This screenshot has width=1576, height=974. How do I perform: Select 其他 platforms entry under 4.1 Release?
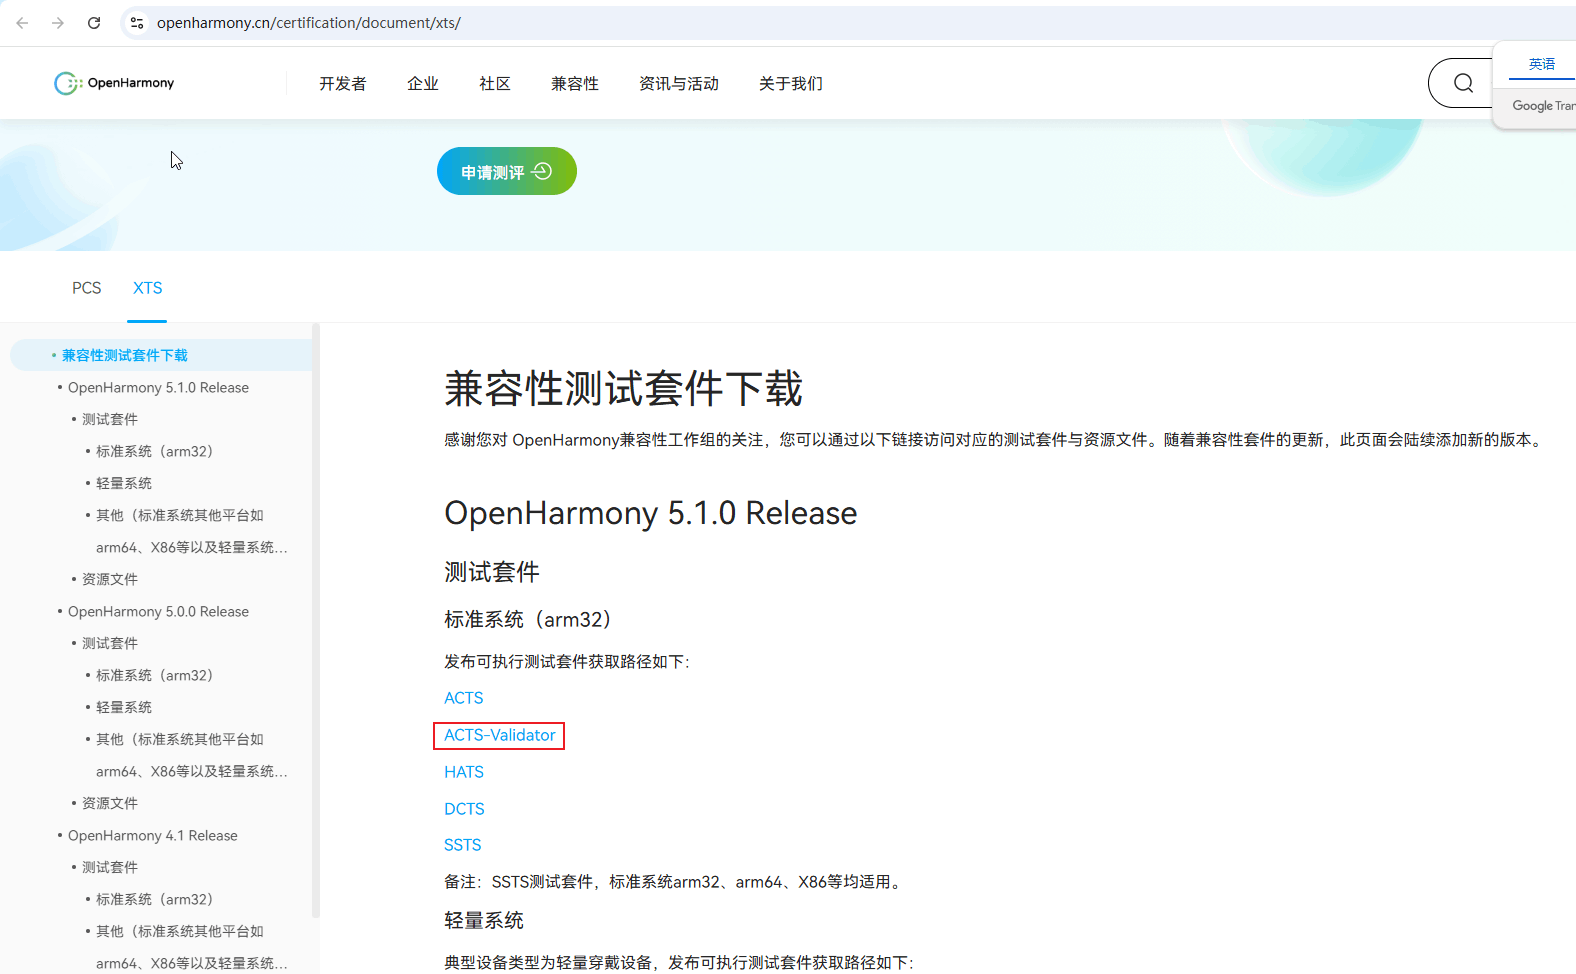point(191,947)
